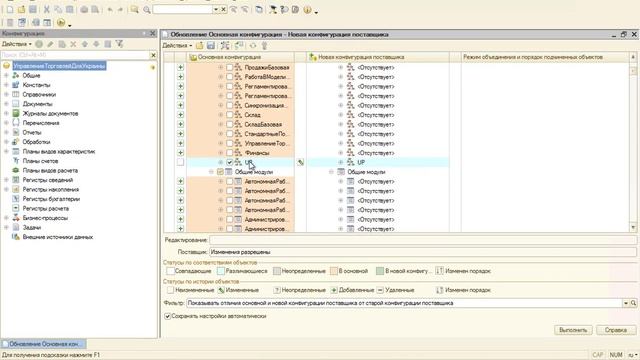640x360 pixels.
Task: Select Внешние источники данных tree item
Action: tap(58, 237)
